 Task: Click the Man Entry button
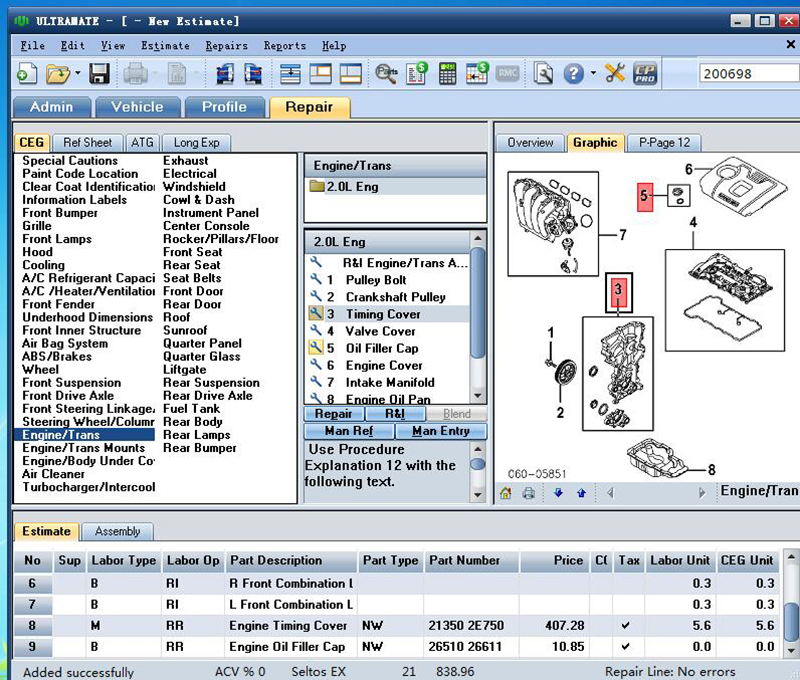click(x=441, y=432)
